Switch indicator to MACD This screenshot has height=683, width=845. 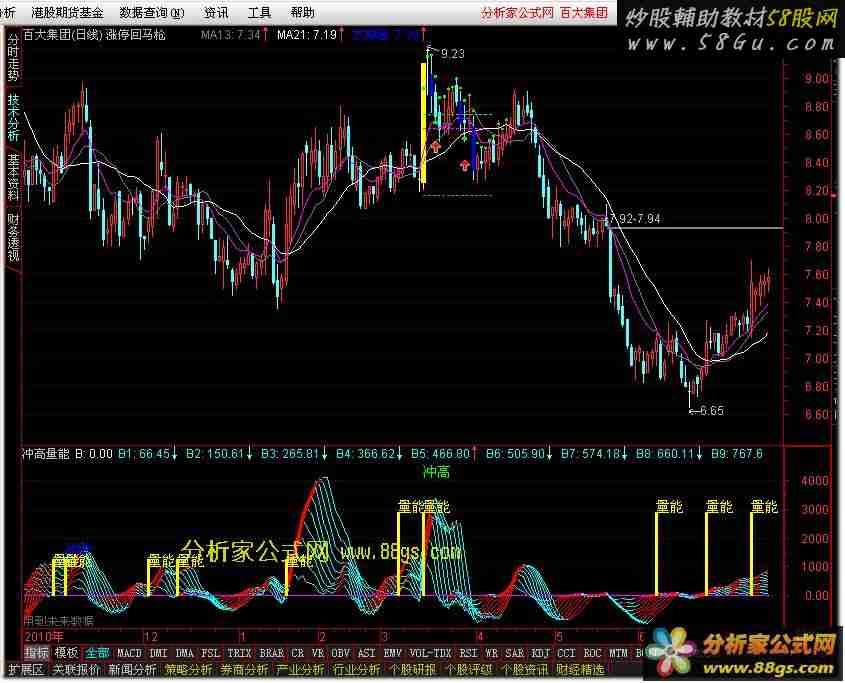(x=129, y=653)
